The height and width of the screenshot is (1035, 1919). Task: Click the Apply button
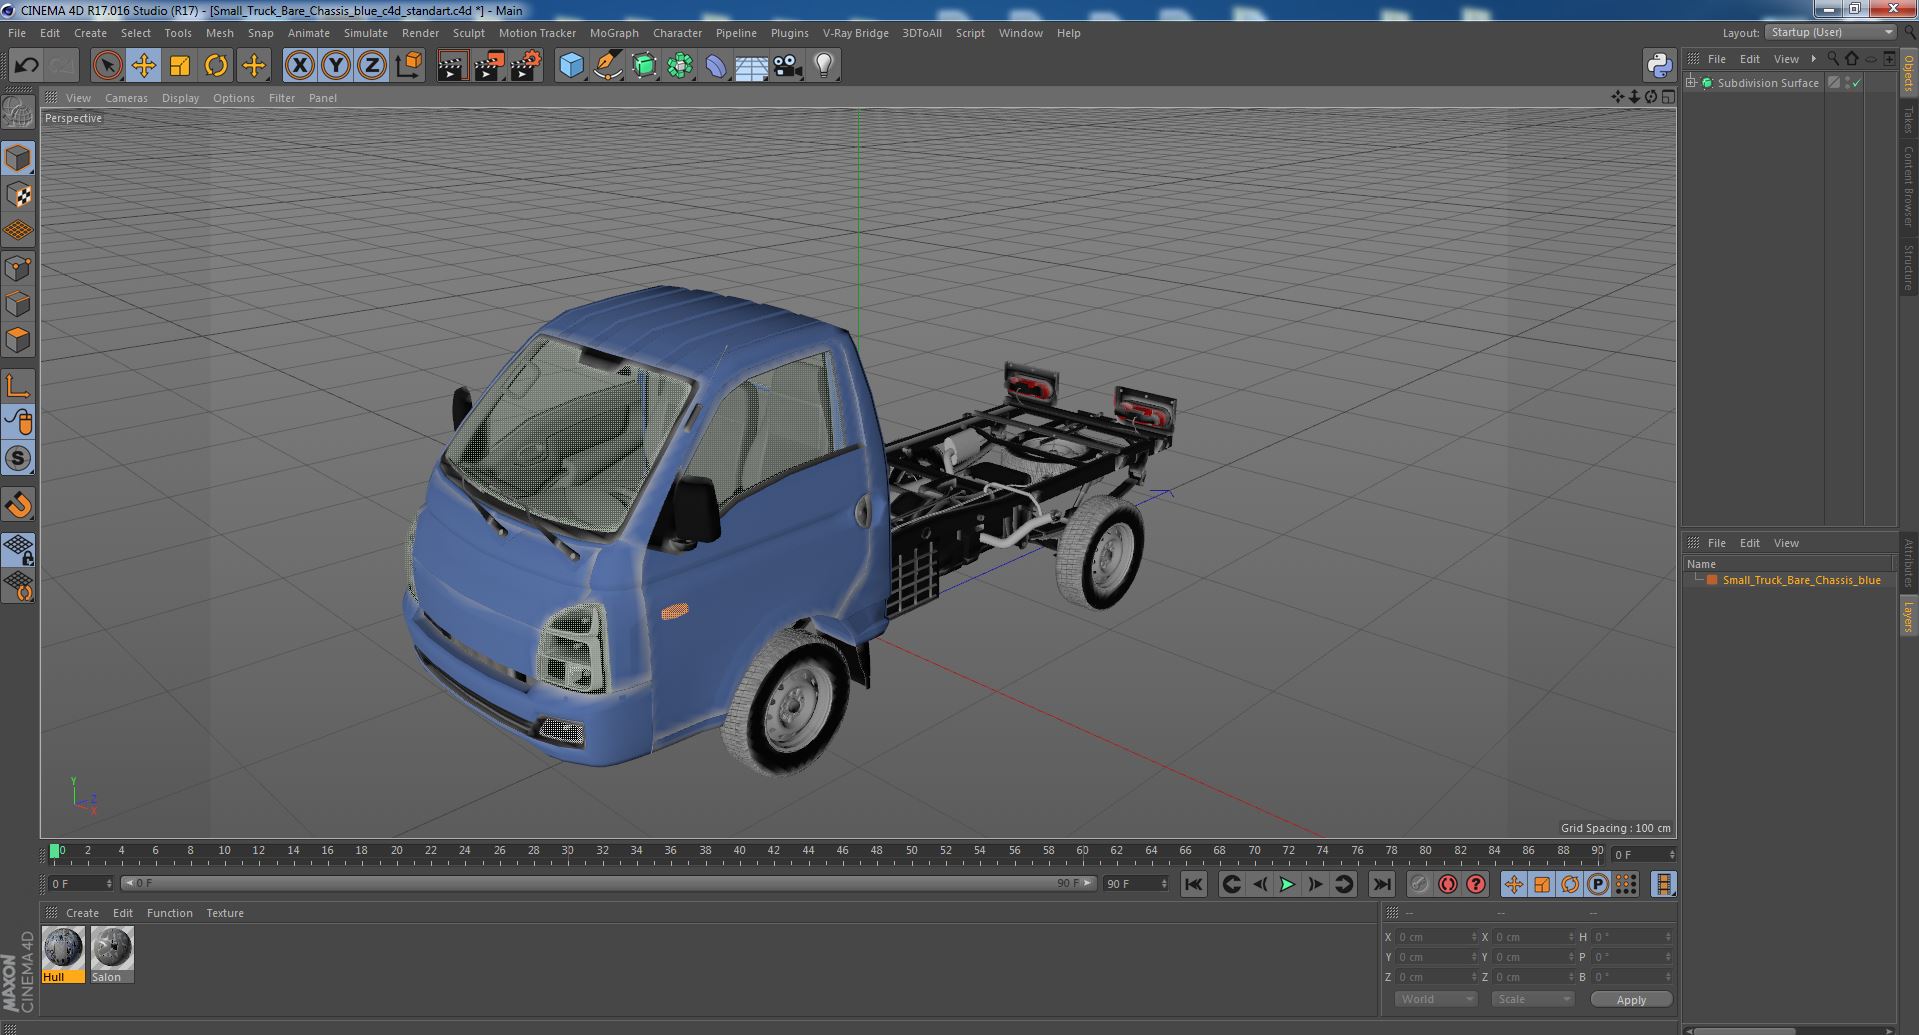[x=1631, y=1000]
